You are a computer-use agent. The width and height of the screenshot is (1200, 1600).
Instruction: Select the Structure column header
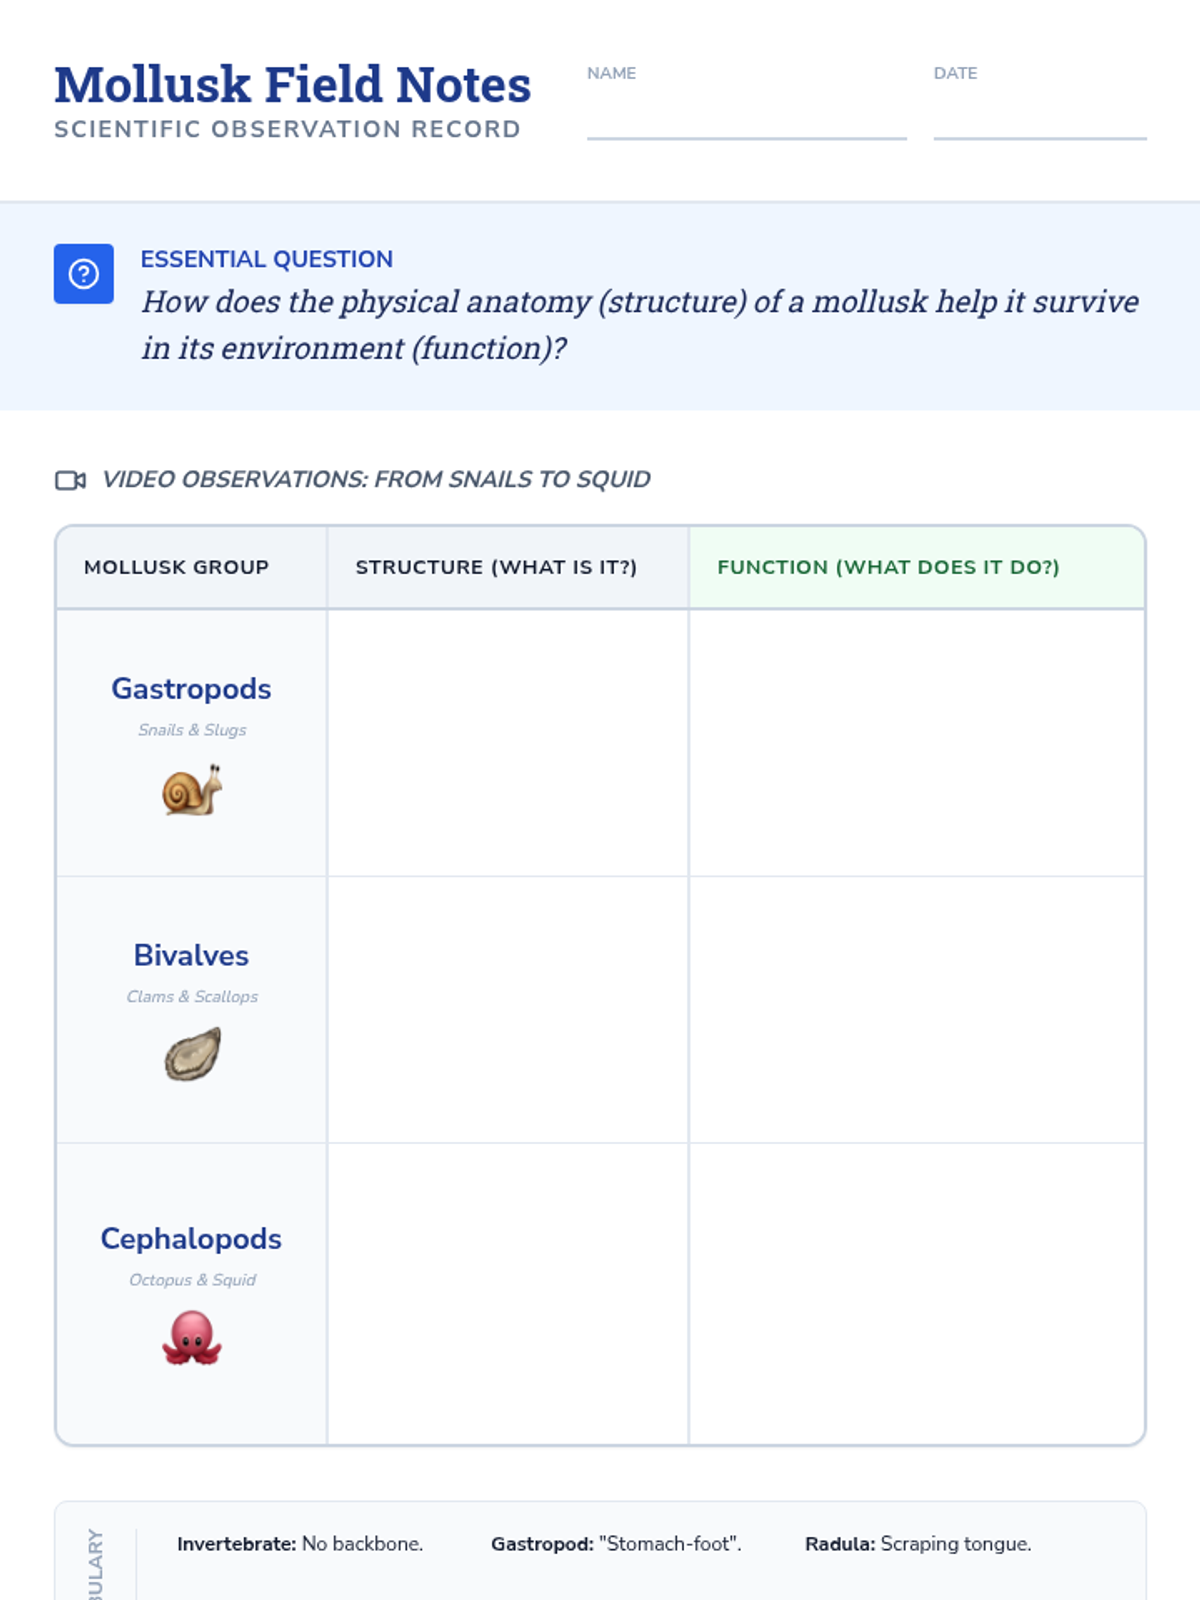[496, 567]
